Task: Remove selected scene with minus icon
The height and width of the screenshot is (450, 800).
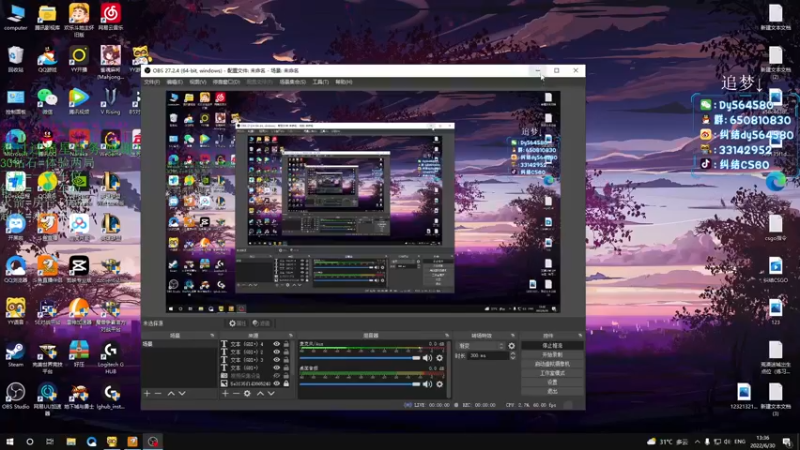Action: coord(158,393)
